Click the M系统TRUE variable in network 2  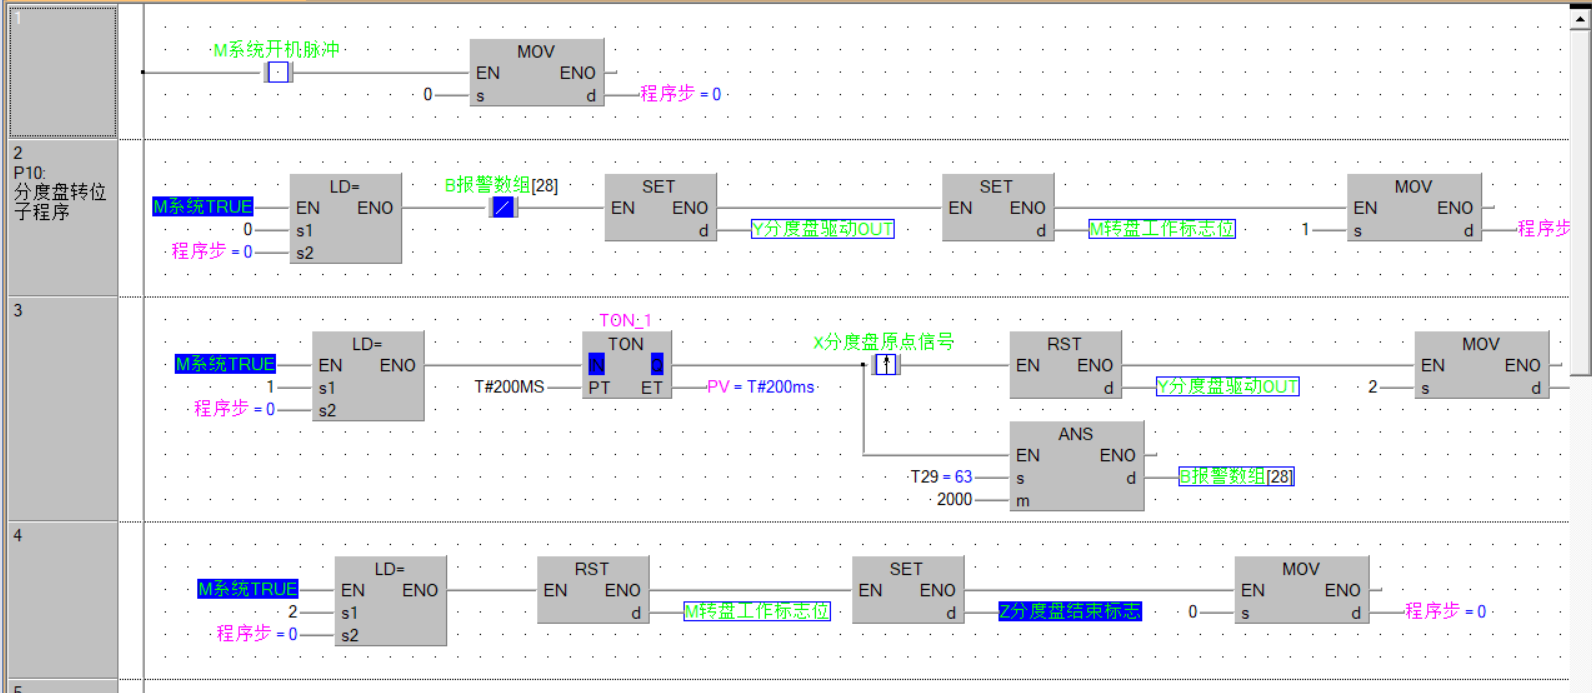[203, 207]
